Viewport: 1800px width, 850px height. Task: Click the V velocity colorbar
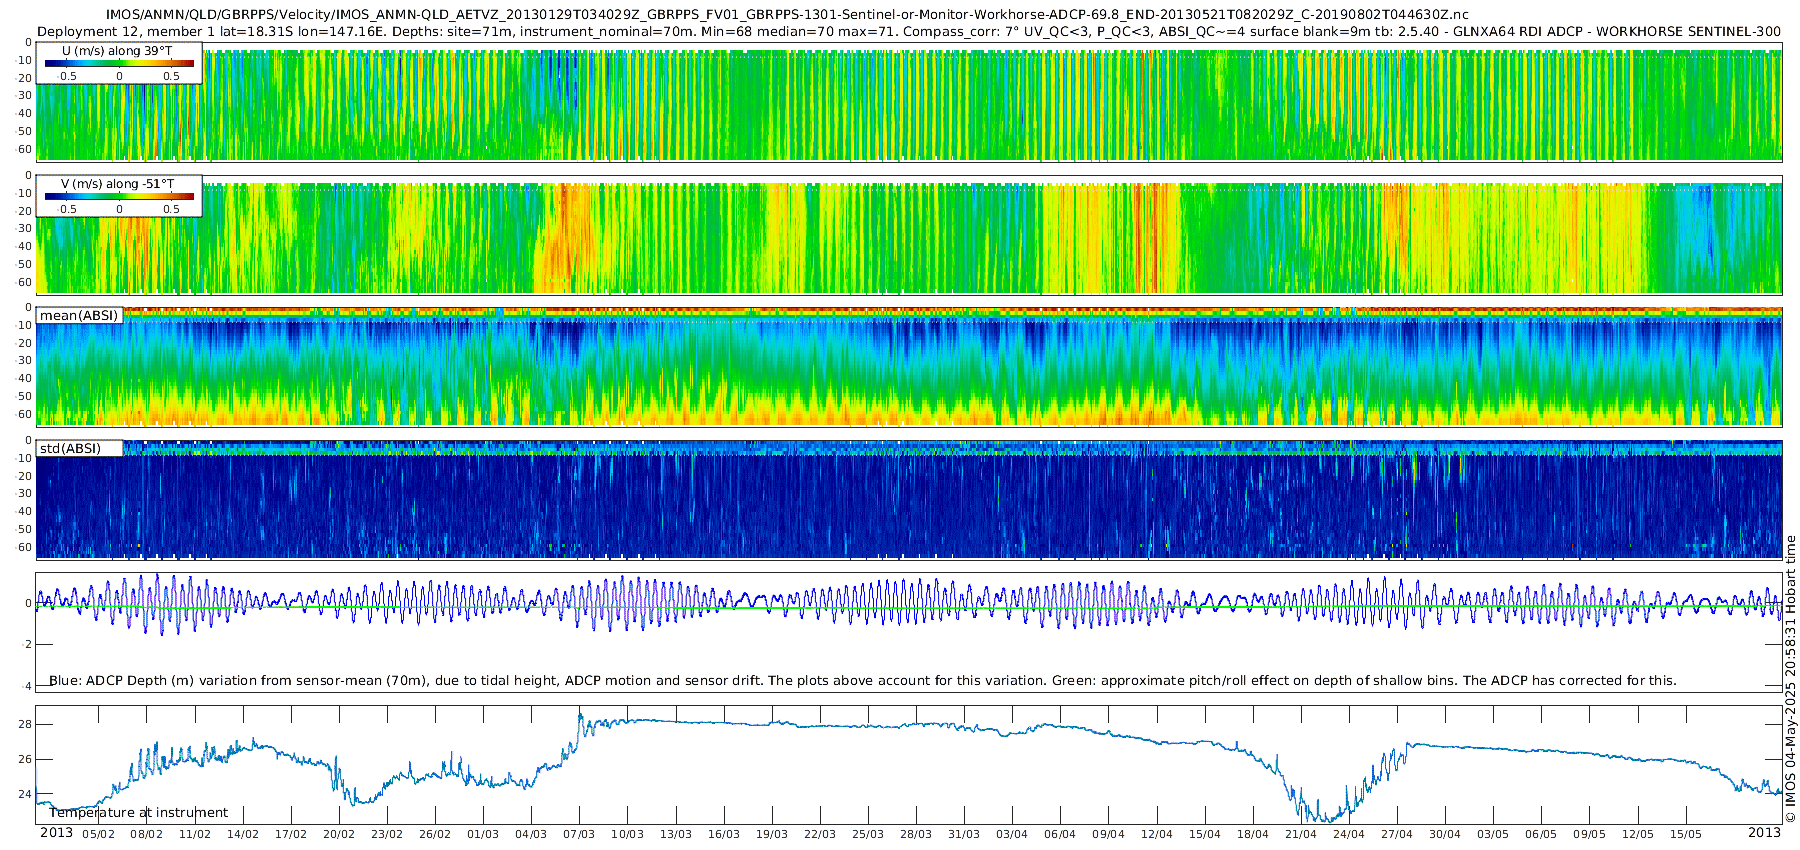[x=119, y=197]
